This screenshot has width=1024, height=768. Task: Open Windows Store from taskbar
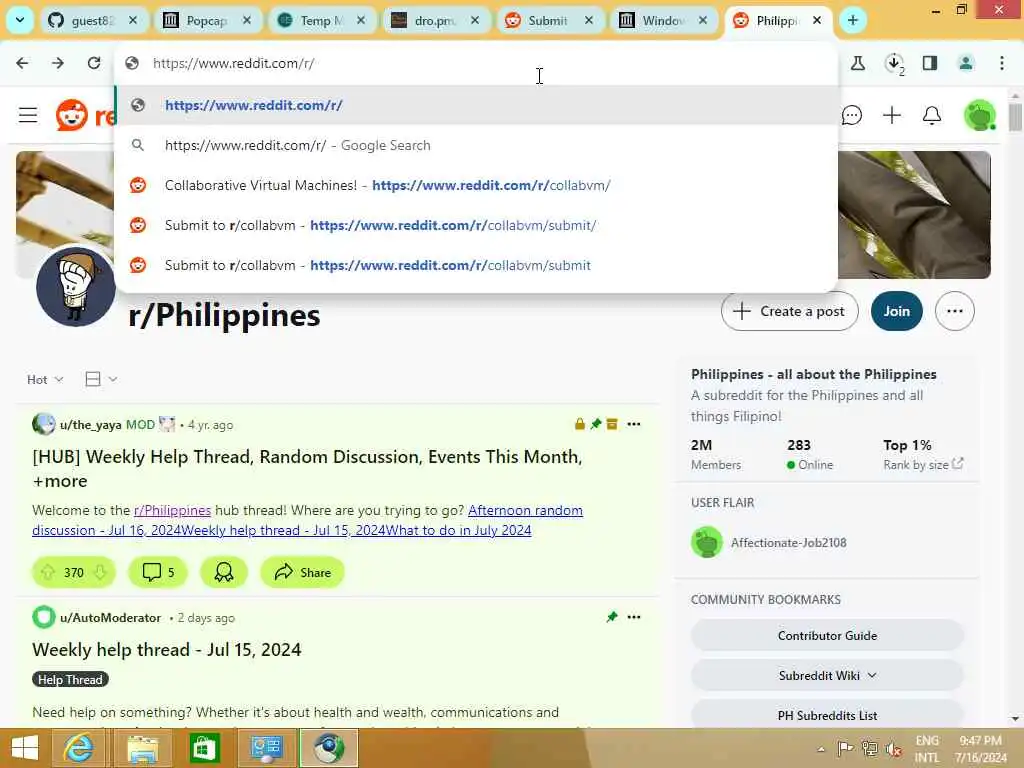coord(204,748)
